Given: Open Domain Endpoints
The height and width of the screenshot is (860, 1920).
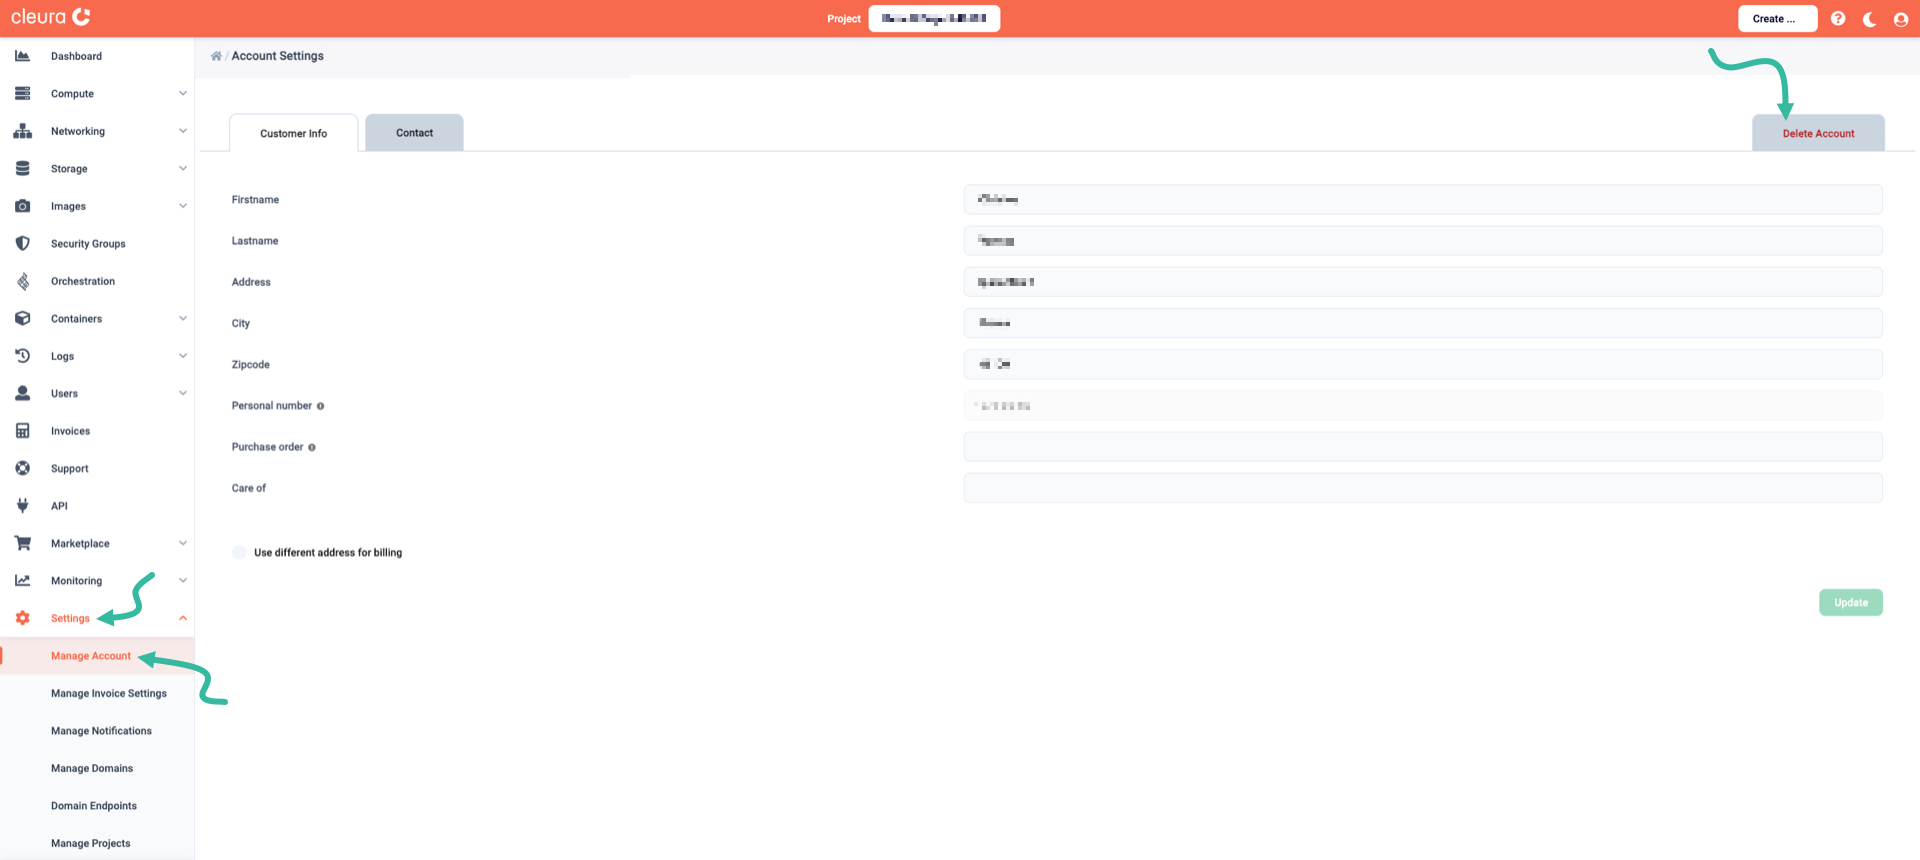Looking at the screenshot, I should [x=94, y=806].
